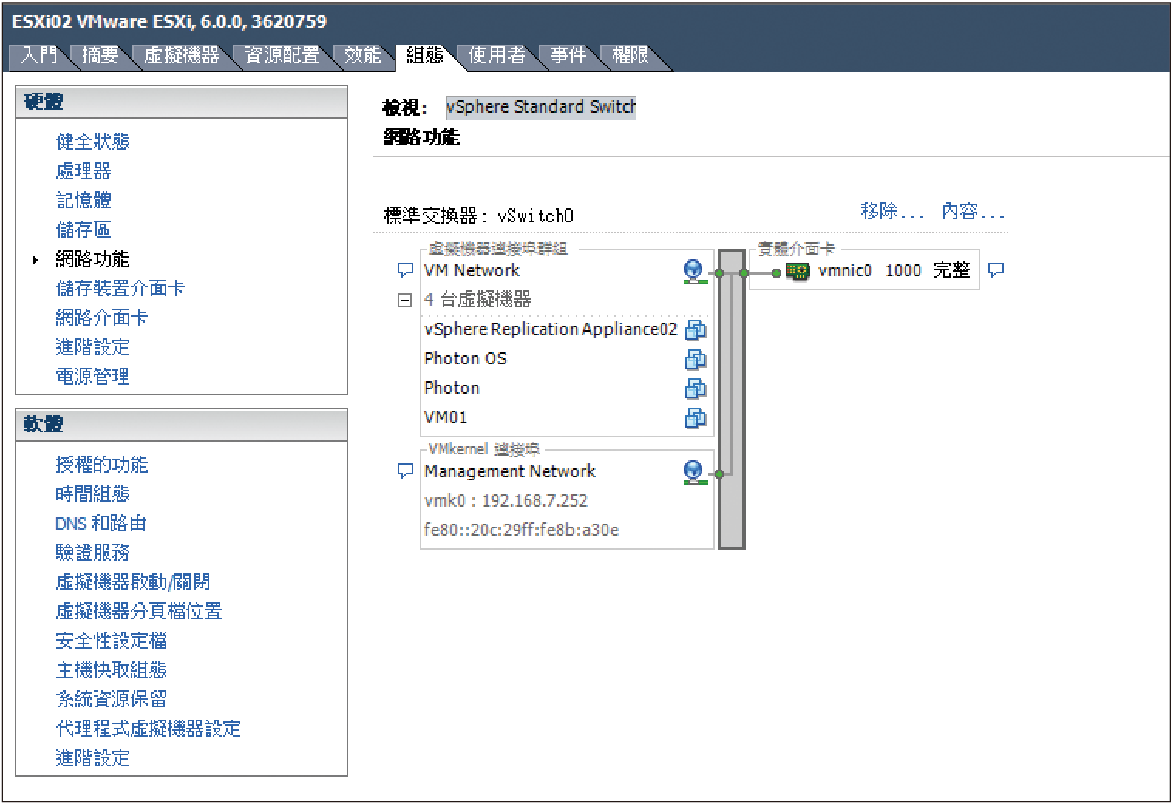Go to the 效能 tab
Image resolution: width=1173 pixels, height=805 pixels.
coord(363,55)
